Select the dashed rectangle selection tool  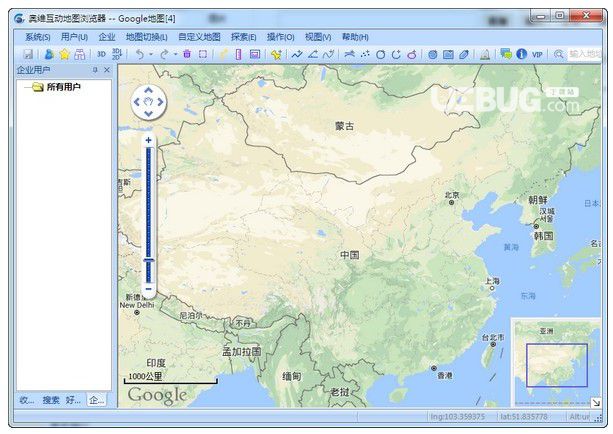(x=203, y=54)
